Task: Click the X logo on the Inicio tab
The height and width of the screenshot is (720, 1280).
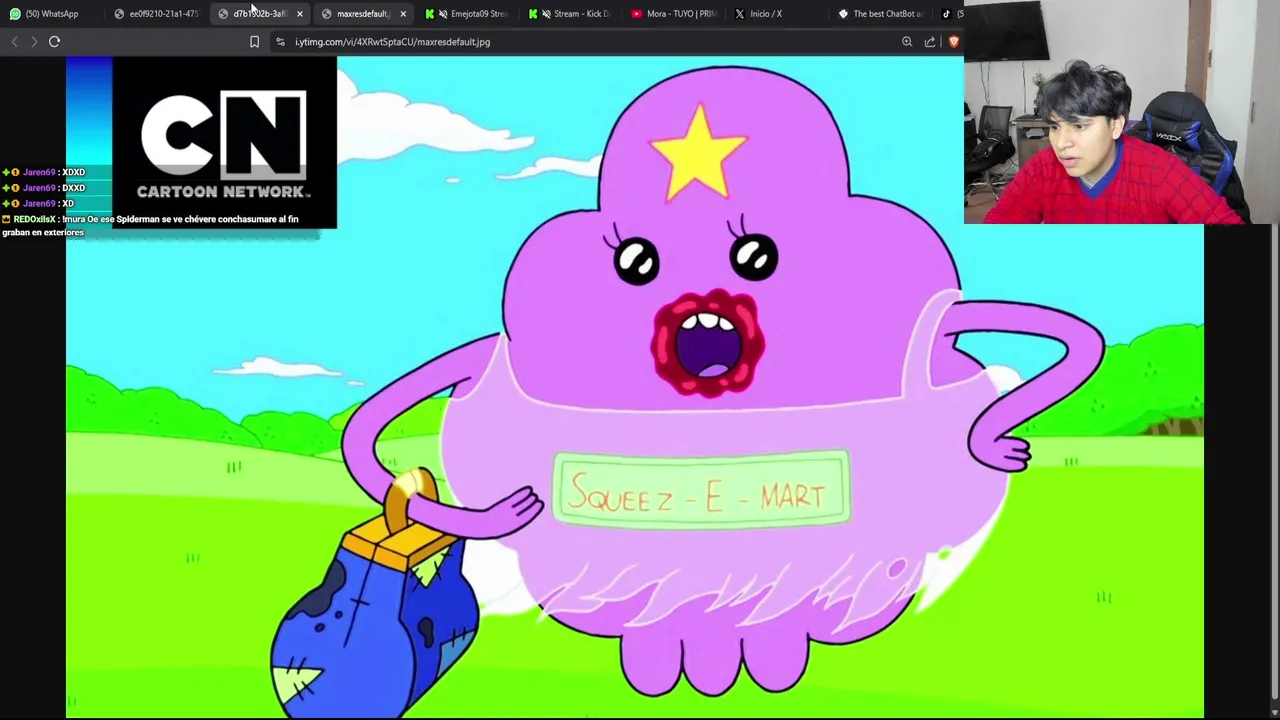Action: (740, 14)
